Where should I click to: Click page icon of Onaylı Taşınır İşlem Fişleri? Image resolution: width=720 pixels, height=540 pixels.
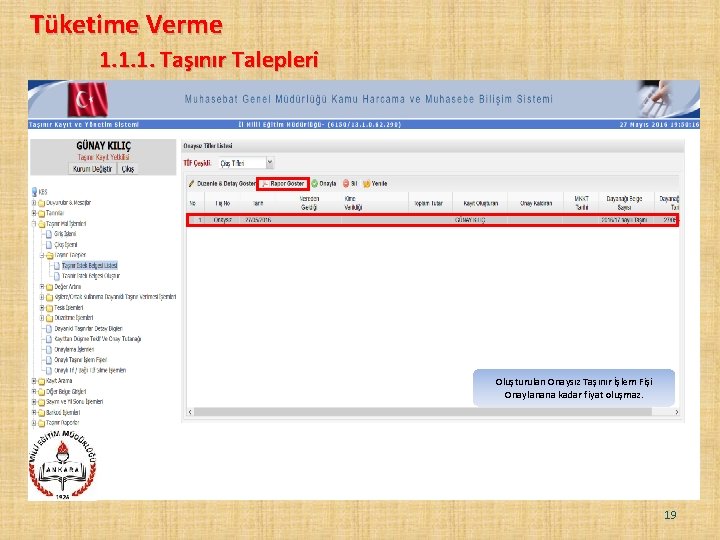point(49,360)
